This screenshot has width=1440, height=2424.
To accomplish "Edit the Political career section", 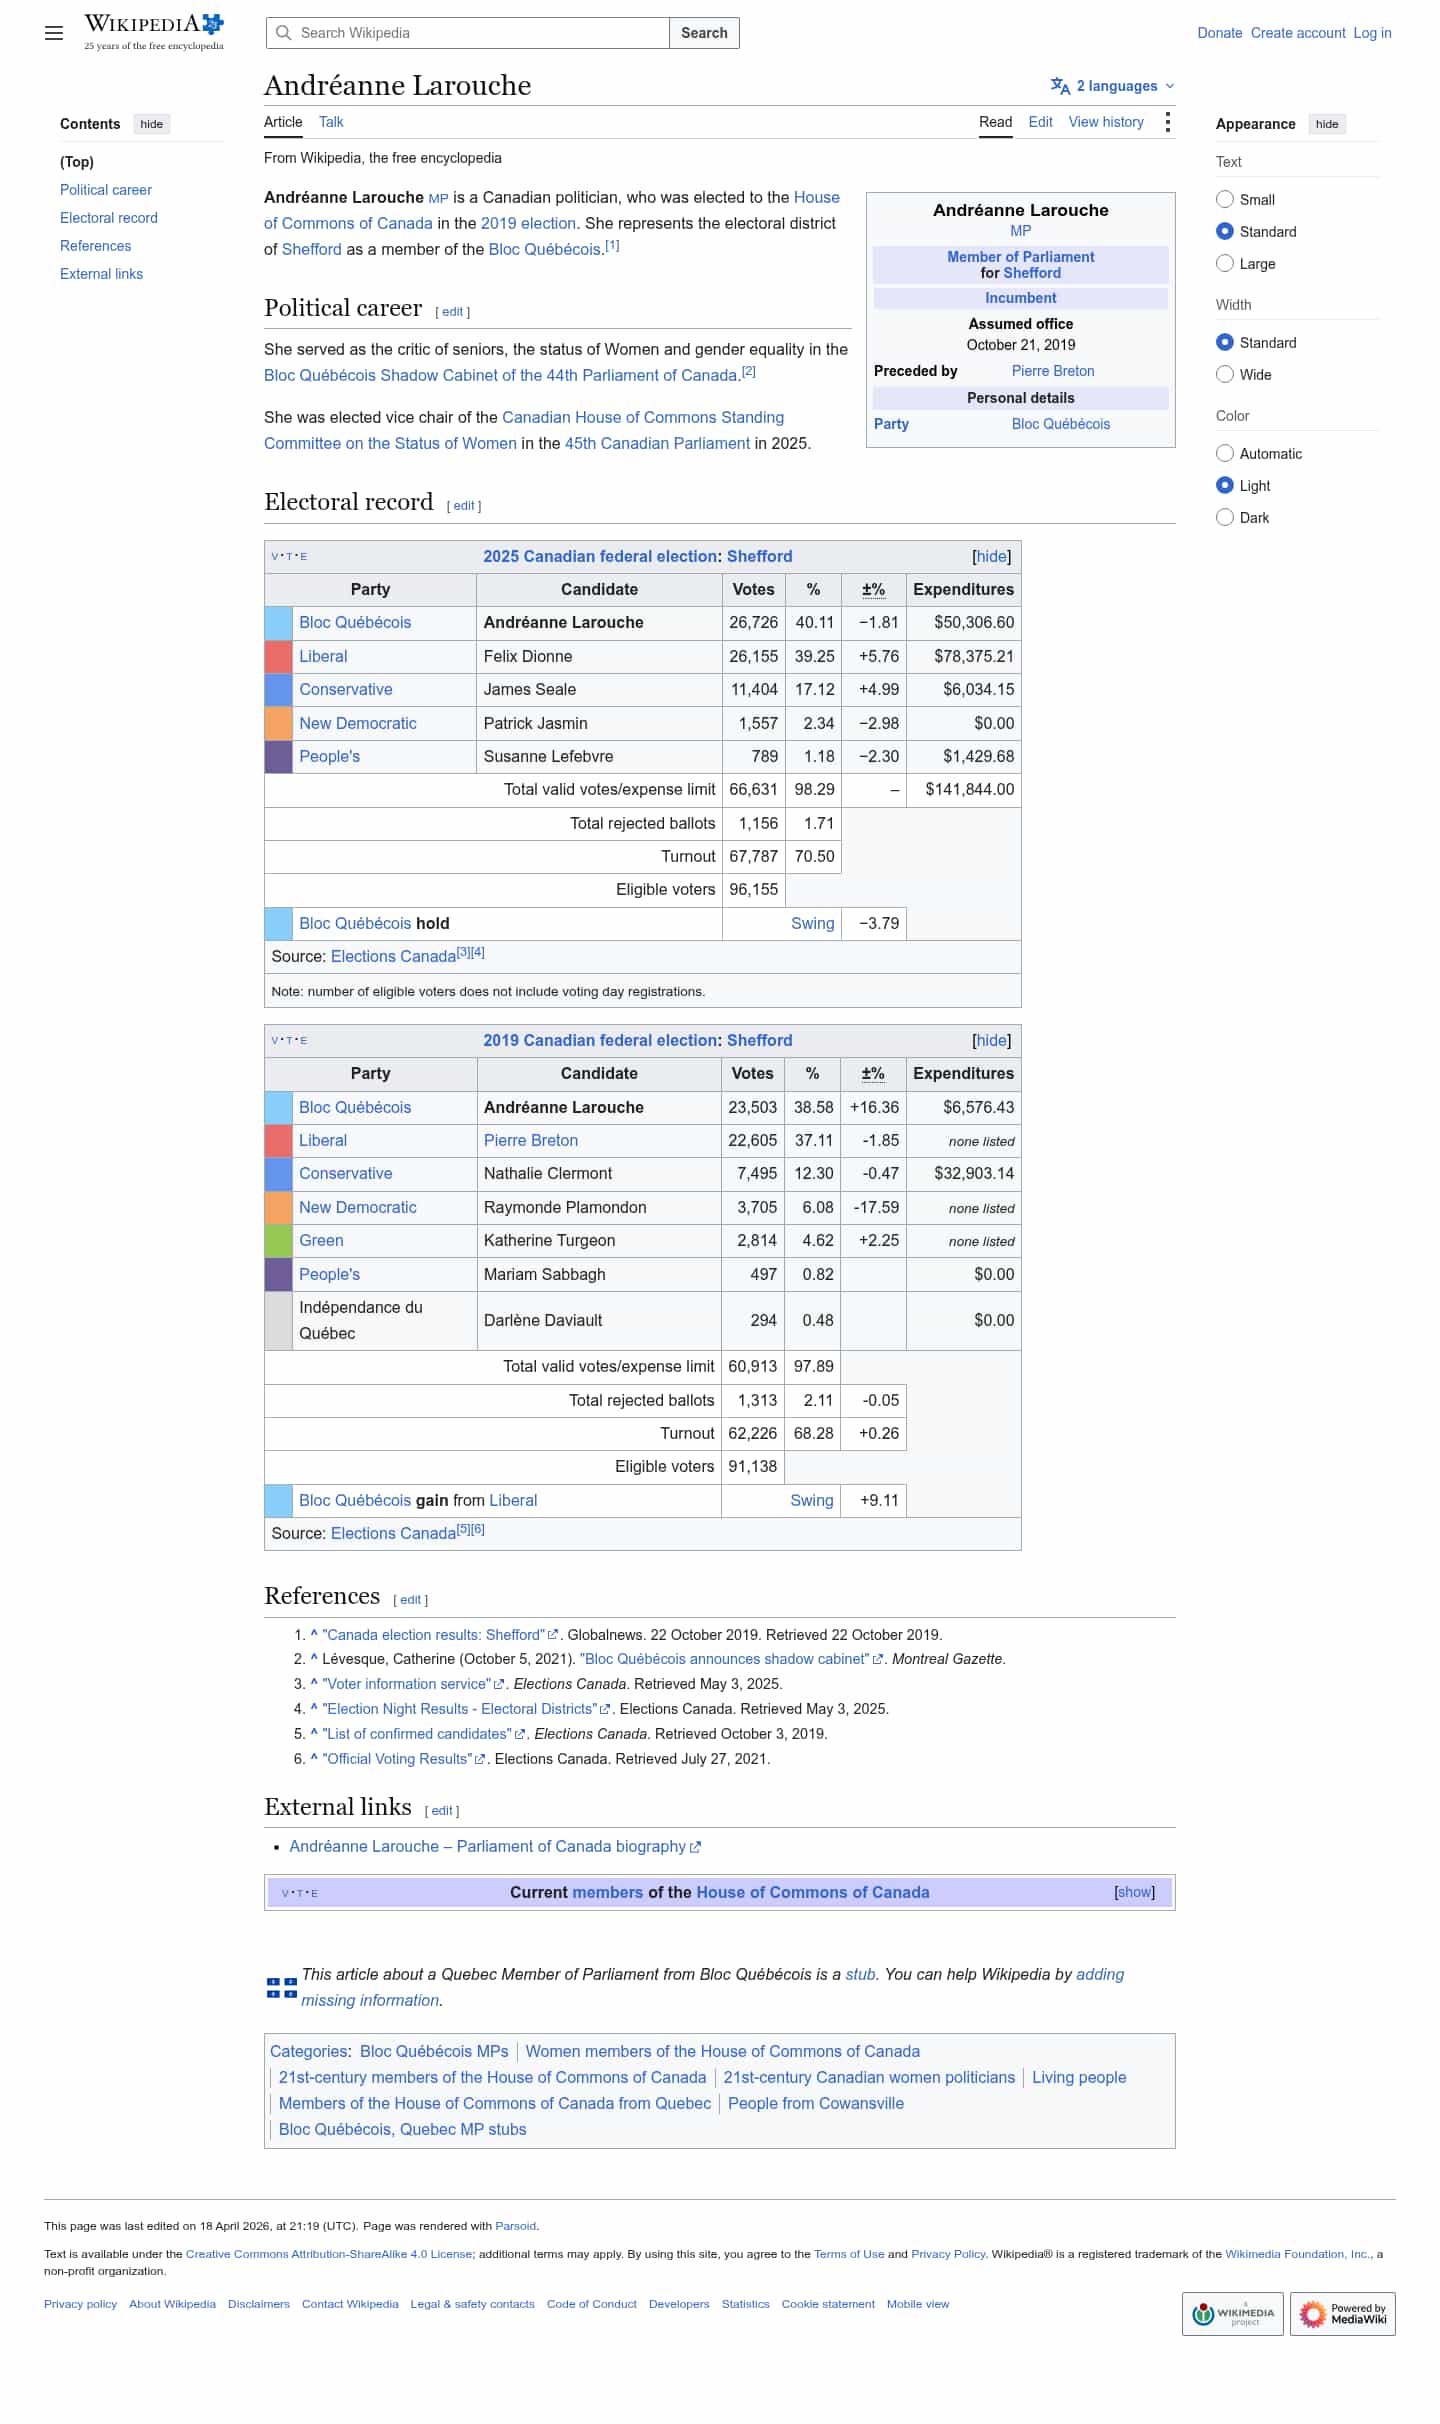I will click(x=452, y=312).
